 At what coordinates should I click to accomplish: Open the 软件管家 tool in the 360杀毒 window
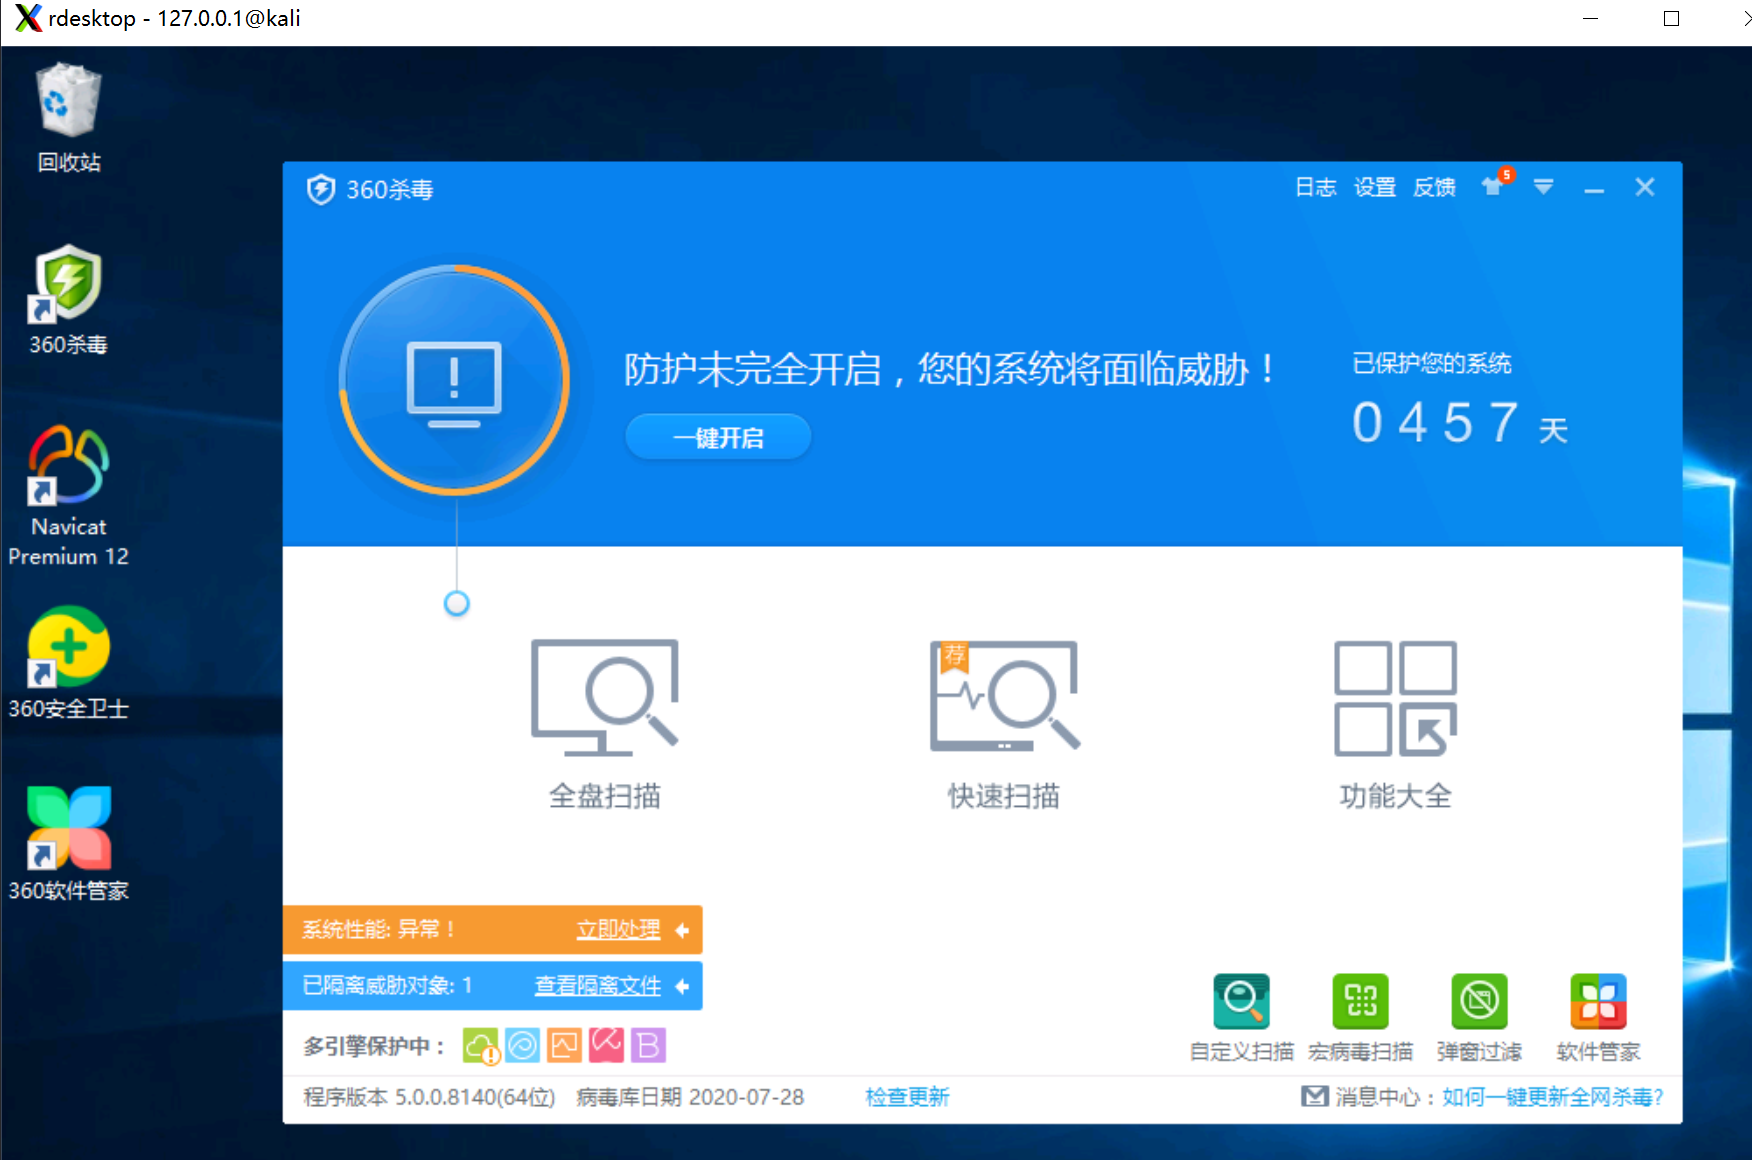(x=1598, y=1017)
